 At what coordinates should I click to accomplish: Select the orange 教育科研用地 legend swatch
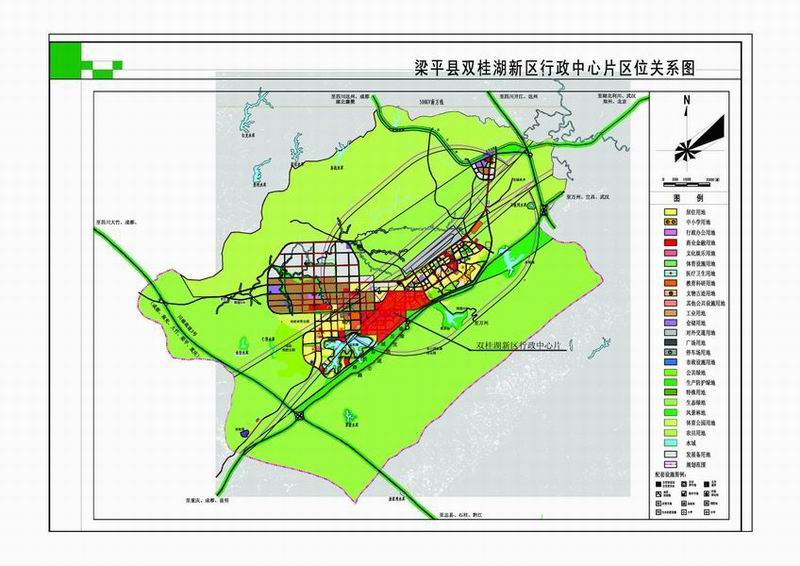[x=670, y=283]
